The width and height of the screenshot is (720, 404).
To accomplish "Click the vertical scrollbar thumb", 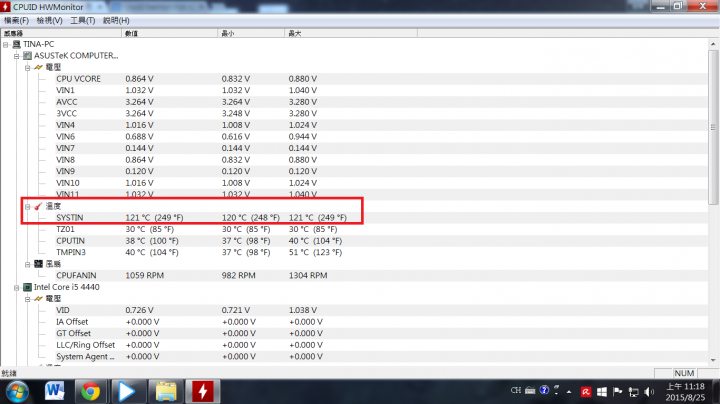I will (713, 127).
